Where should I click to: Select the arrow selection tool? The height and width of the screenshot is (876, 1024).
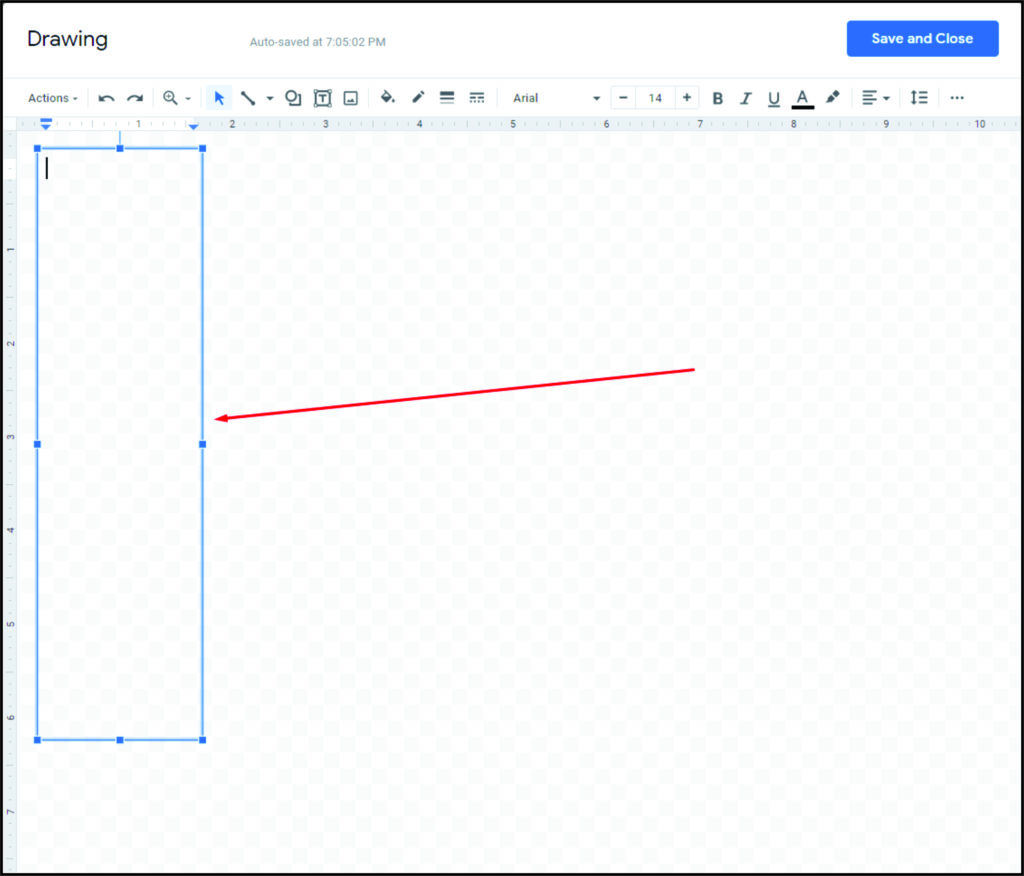click(x=218, y=97)
